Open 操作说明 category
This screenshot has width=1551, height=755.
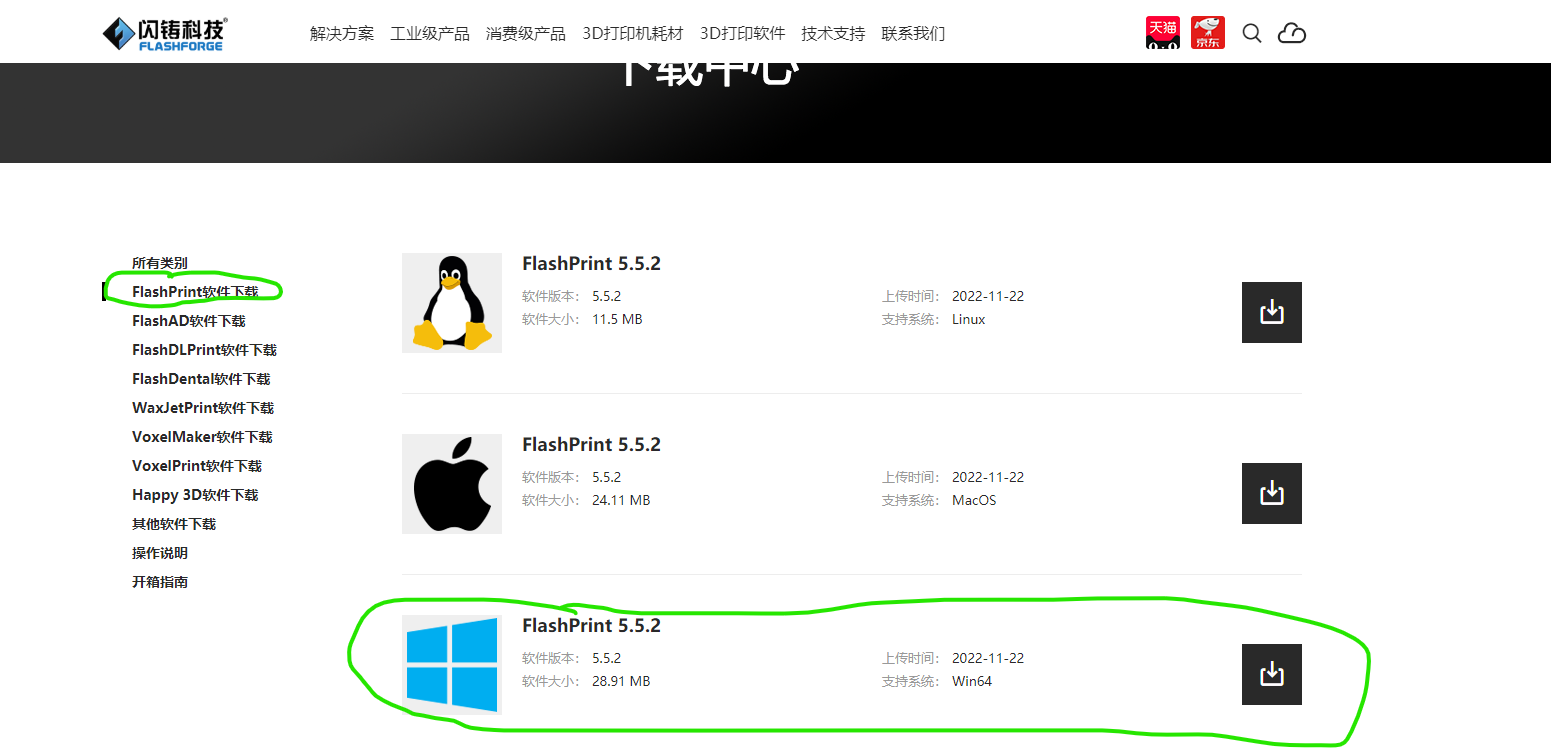tap(160, 553)
